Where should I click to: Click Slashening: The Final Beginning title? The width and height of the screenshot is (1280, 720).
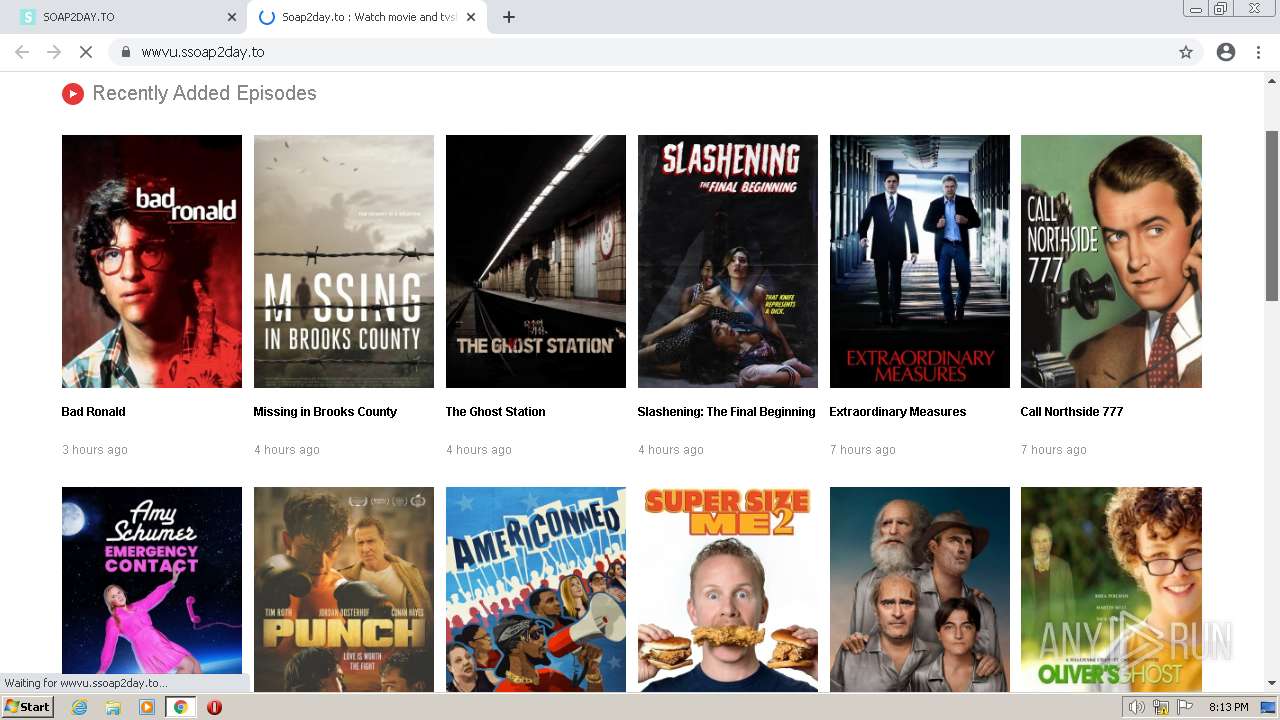click(x=726, y=412)
